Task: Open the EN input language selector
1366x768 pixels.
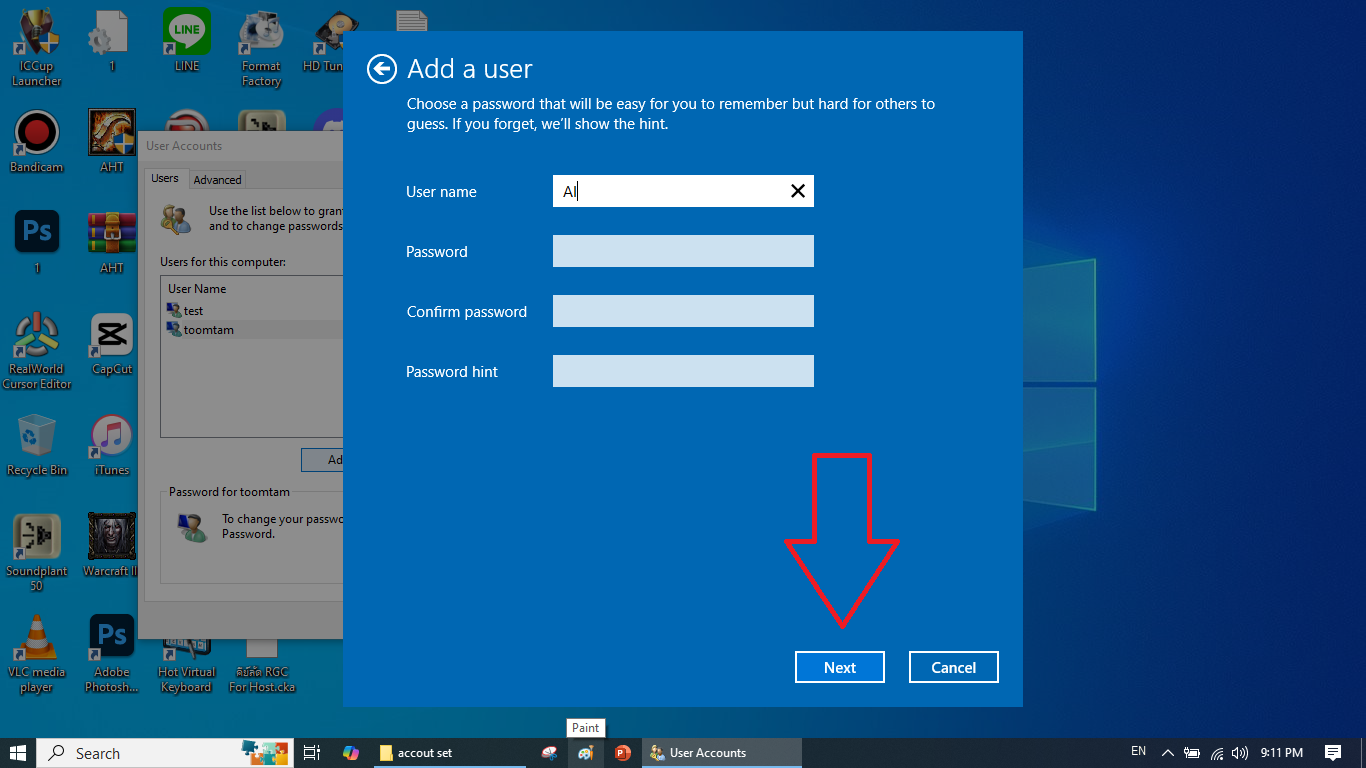Action: pyautogui.click(x=1138, y=751)
